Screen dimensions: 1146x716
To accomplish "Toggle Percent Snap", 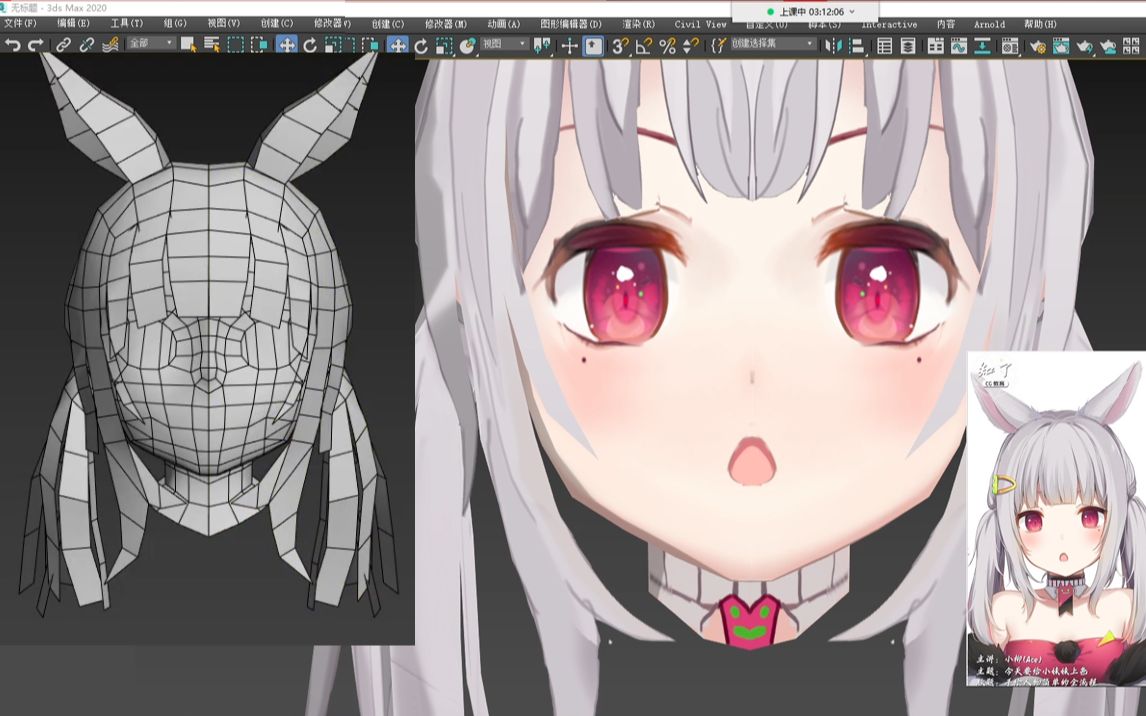I will click(x=667, y=46).
